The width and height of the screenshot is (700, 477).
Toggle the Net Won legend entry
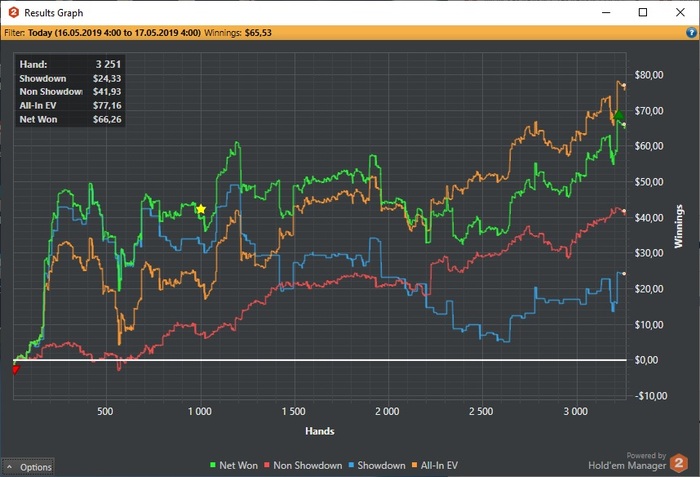pos(234,465)
